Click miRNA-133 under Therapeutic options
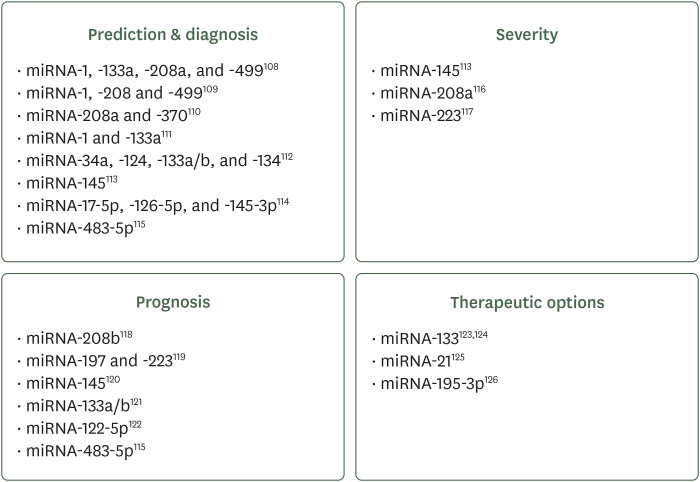The width and height of the screenshot is (700, 482). coord(415,338)
